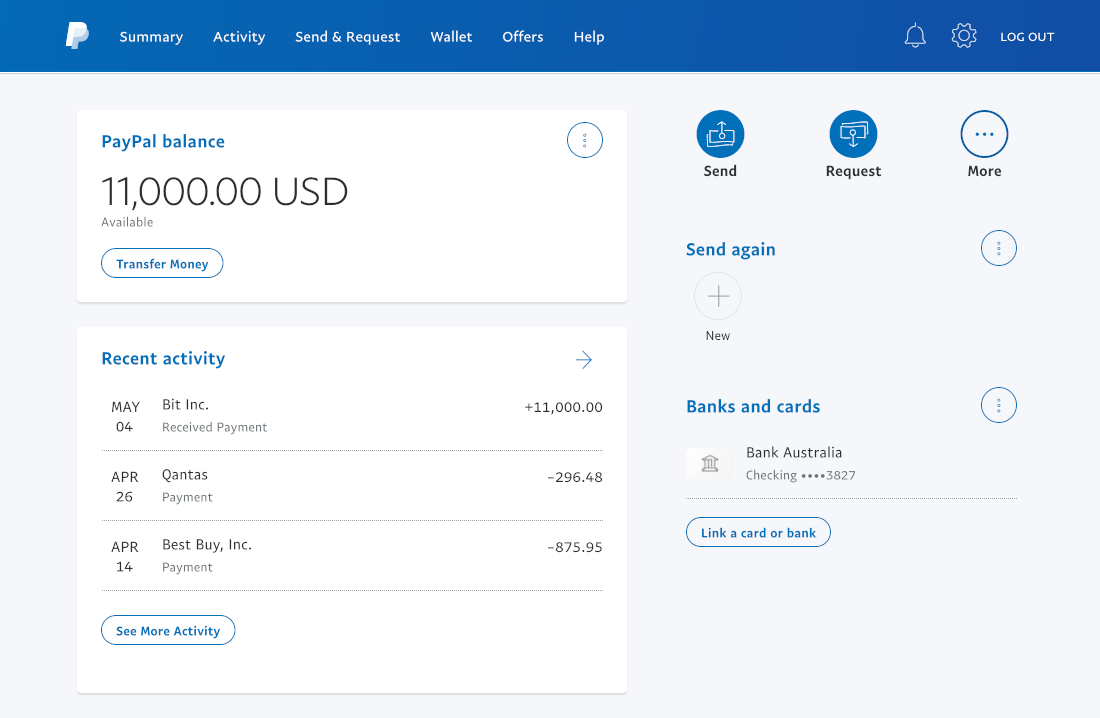
Task: Click the Request money icon
Action: pyautogui.click(x=853, y=133)
